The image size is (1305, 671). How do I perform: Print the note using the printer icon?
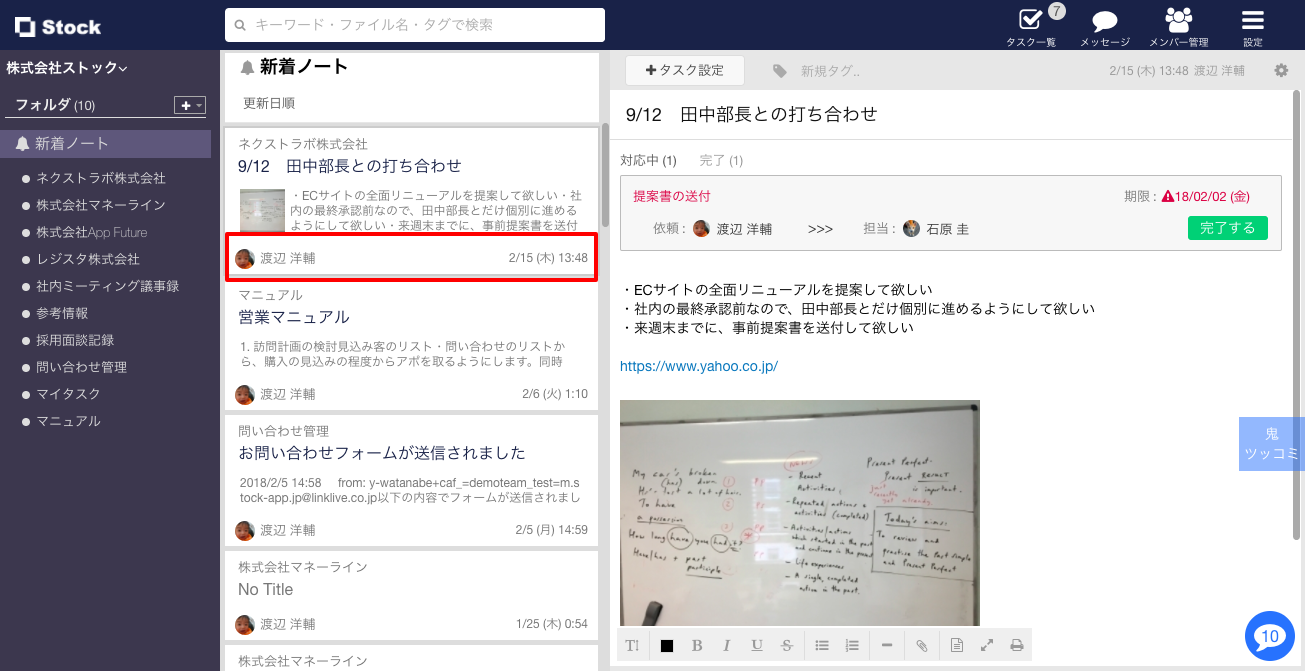point(1016,646)
